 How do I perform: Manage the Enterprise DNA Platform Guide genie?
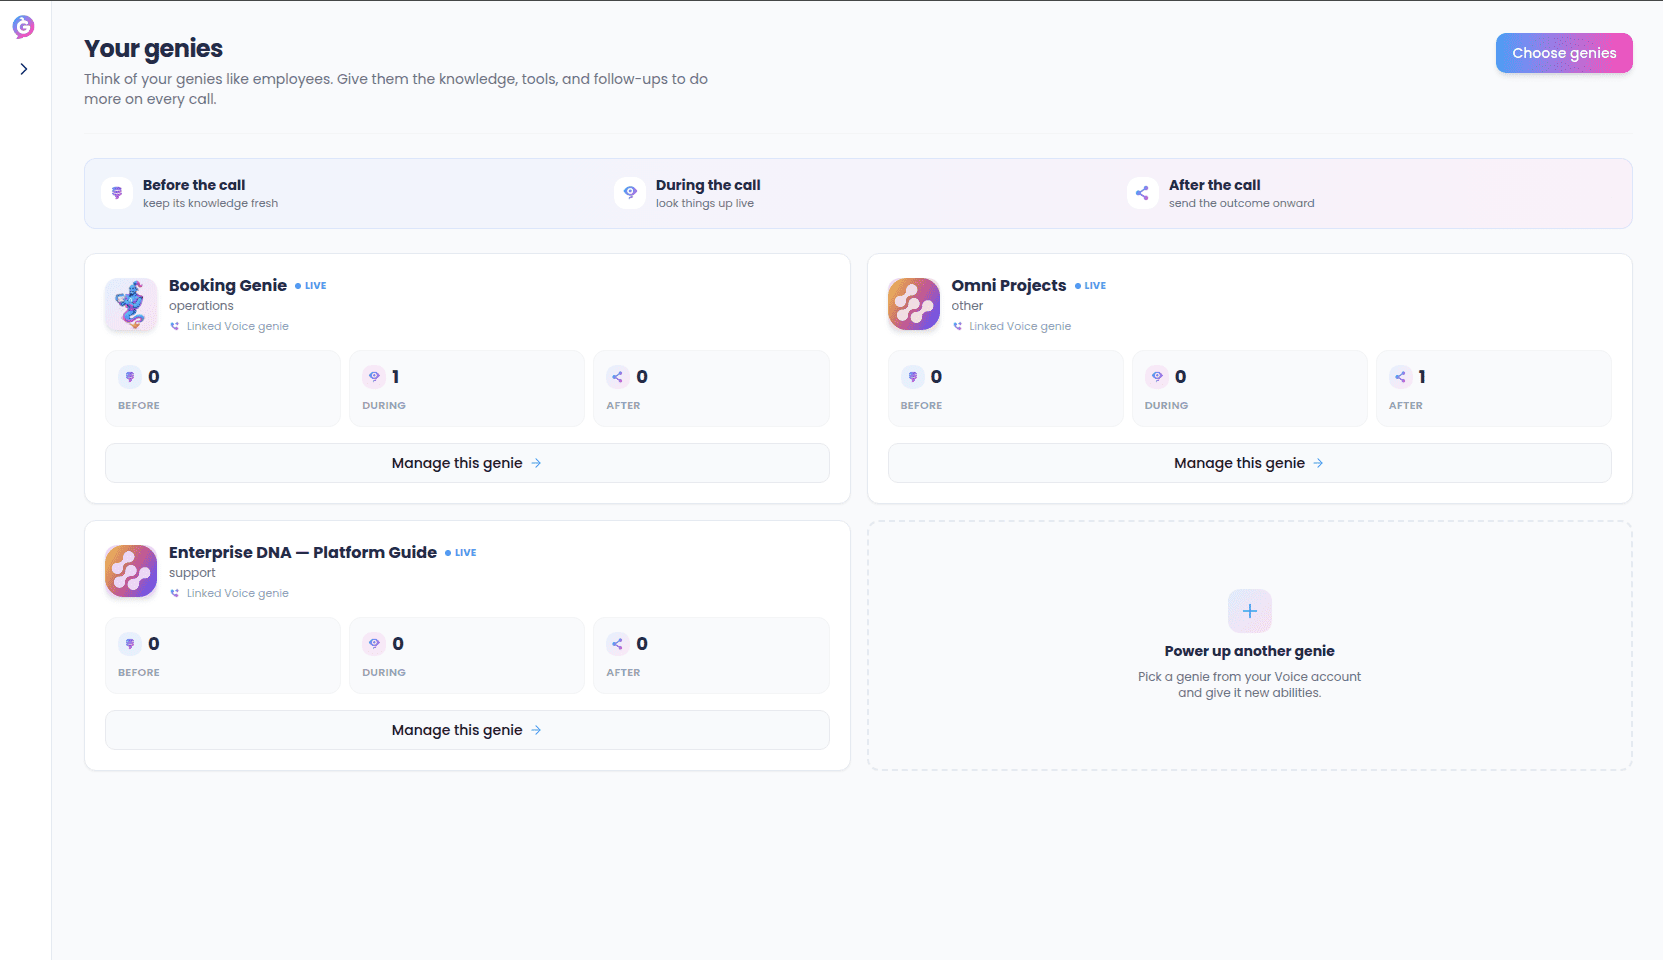[467, 730]
